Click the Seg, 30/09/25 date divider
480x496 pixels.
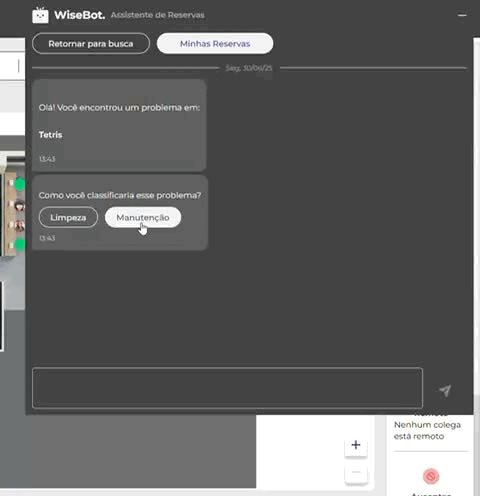click(249, 68)
